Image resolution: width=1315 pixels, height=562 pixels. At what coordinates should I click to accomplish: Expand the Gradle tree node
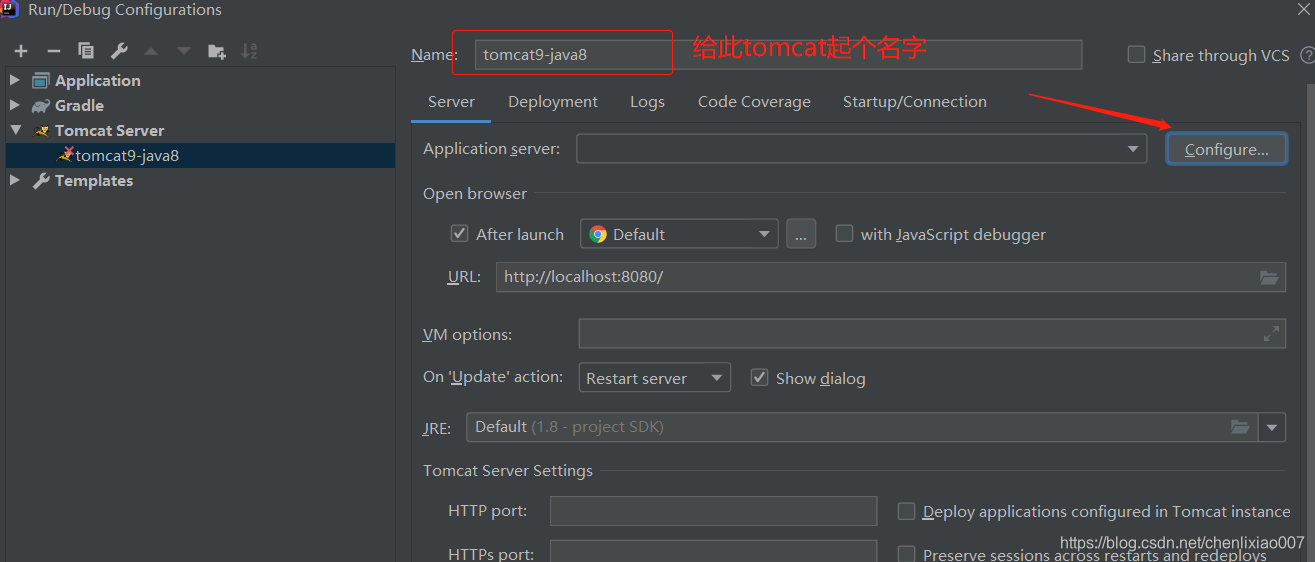15,105
